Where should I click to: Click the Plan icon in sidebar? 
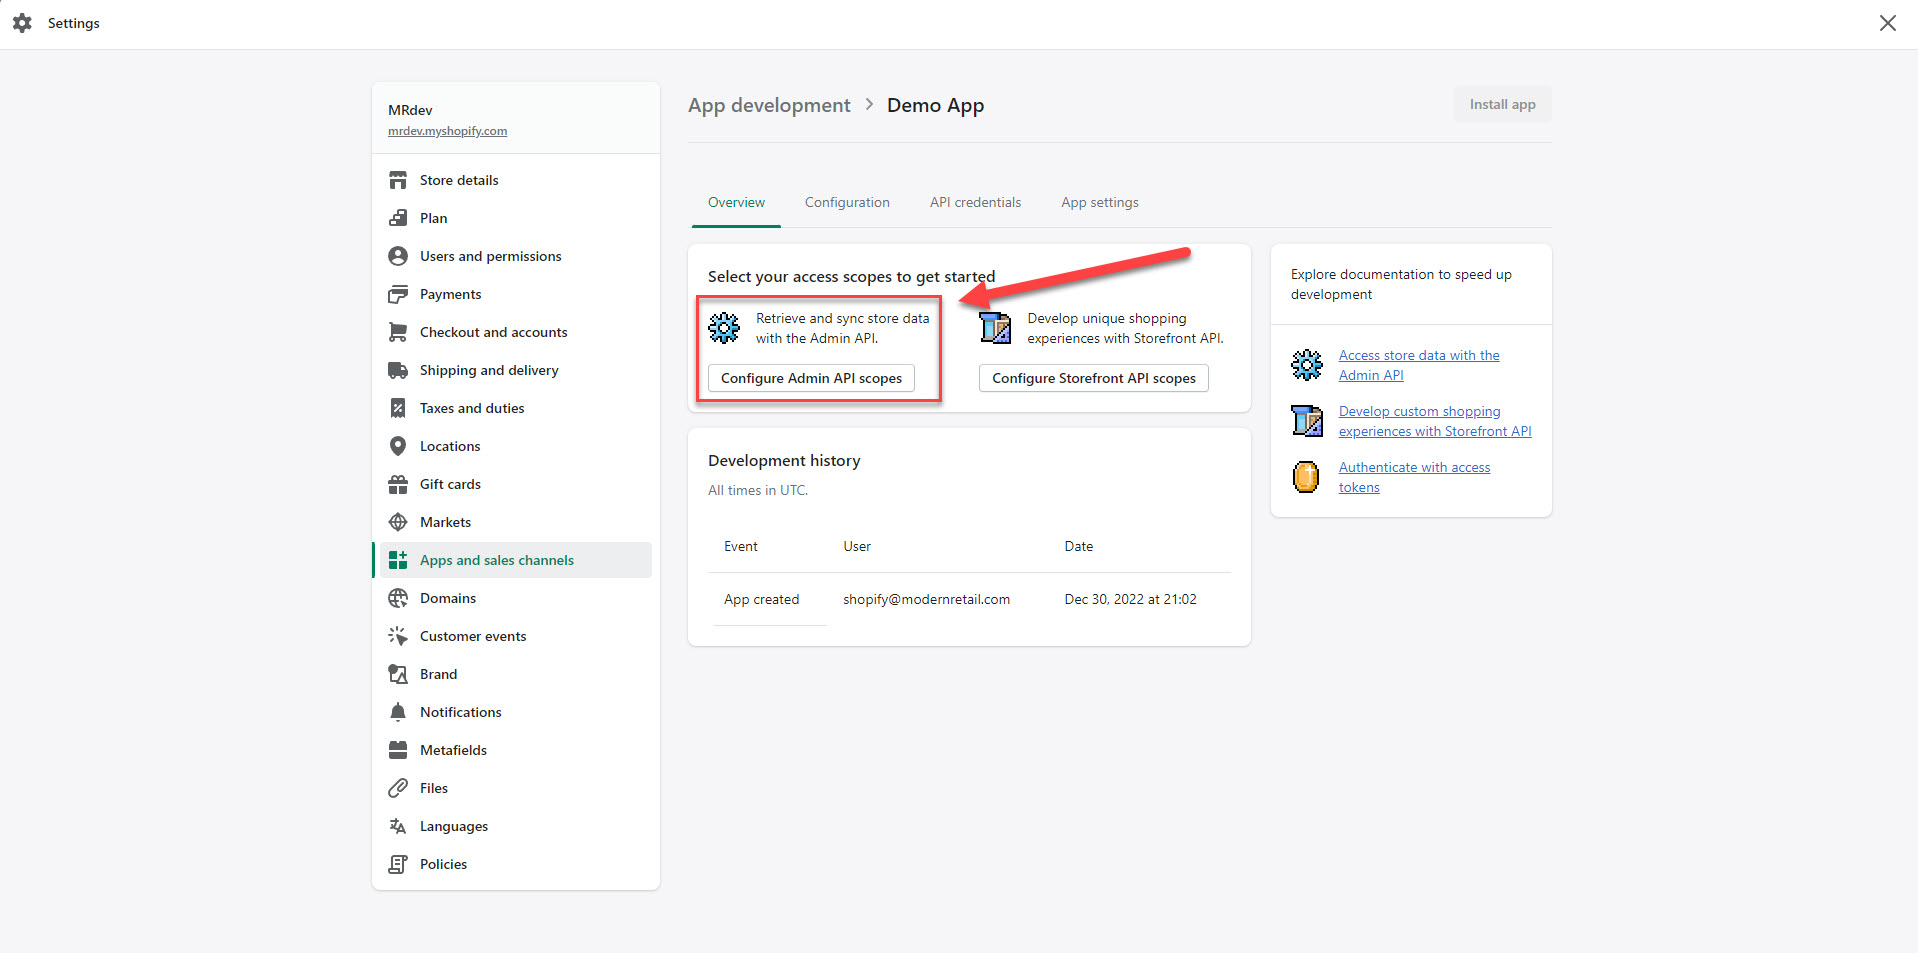pyautogui.click(x=398, y=218)
